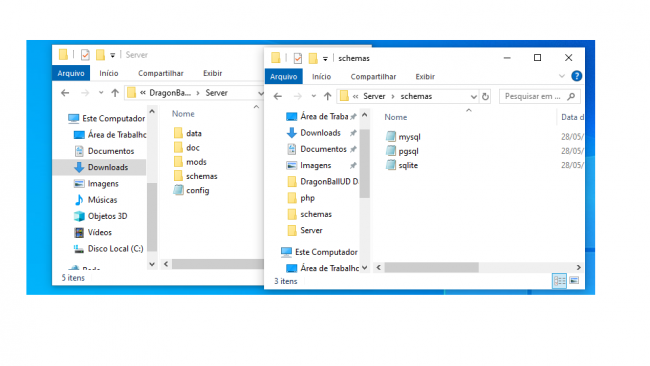This screenshot has width=650, height=366.
Task: Click right arrow of schemas horizontal scrollbar
Action: [579, 268]
